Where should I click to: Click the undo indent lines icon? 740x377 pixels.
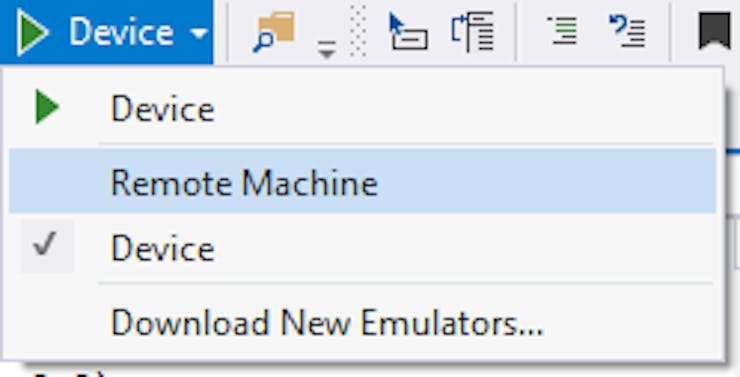coord(627,32)
